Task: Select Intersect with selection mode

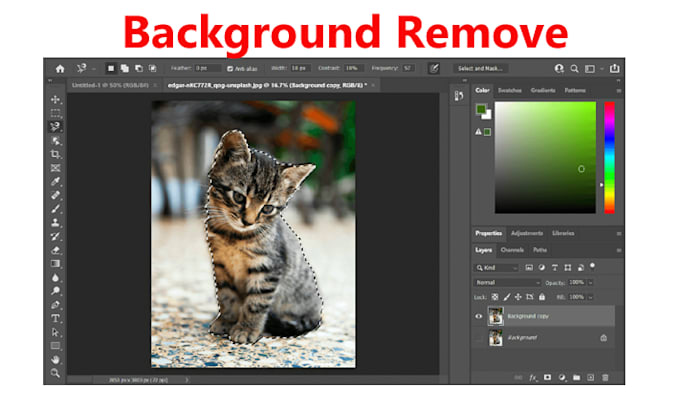Action: [153, 68]
